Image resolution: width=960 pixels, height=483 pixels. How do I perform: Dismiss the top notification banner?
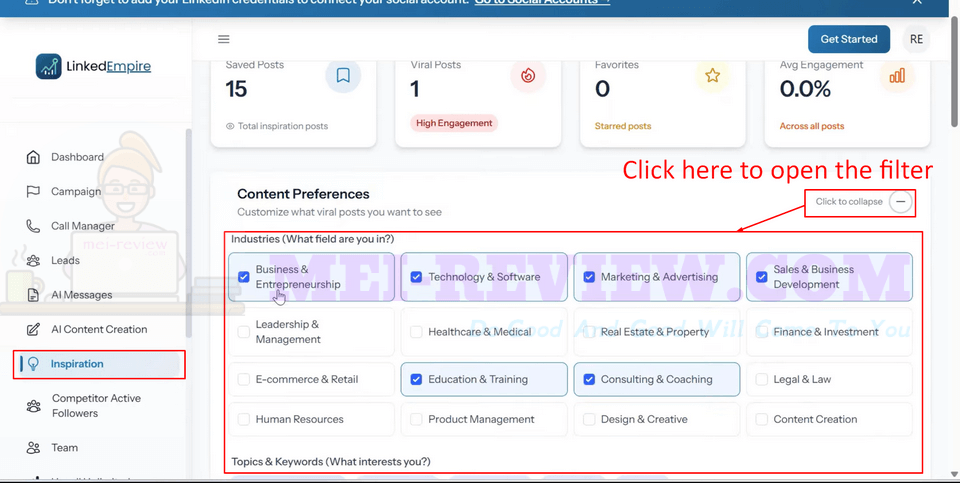point(917,2)
